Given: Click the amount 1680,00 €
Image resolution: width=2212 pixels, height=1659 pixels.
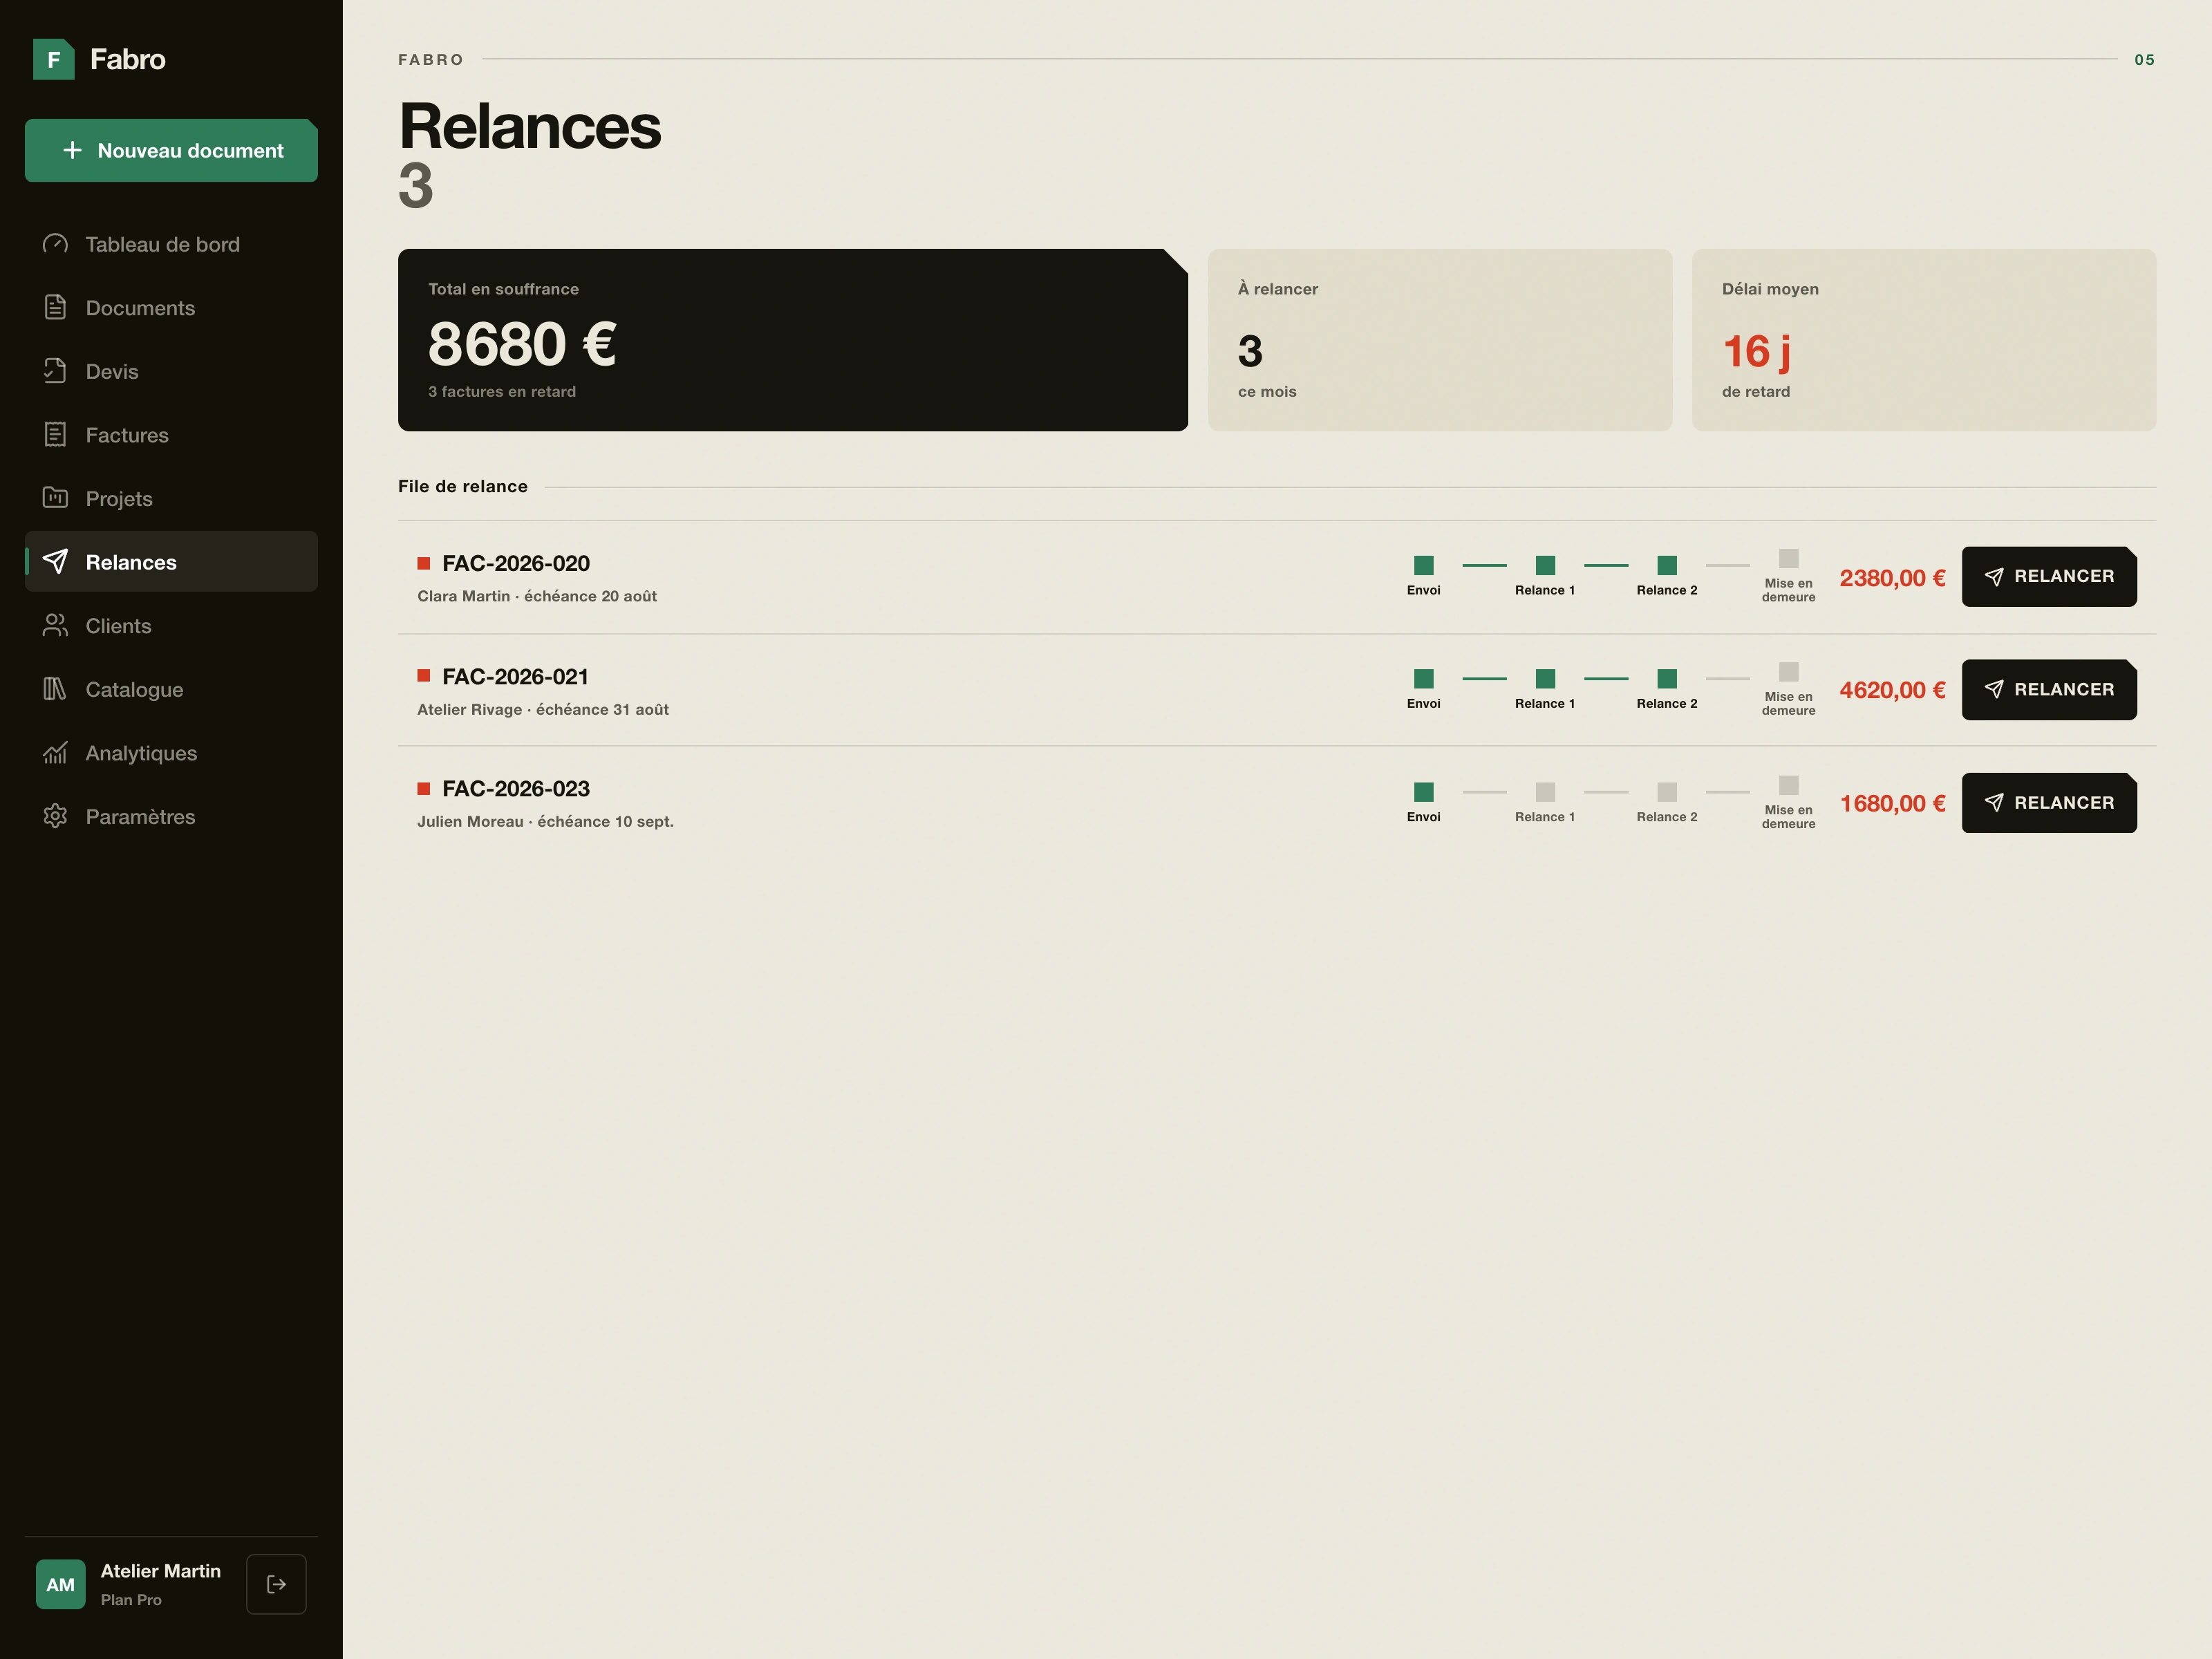Looking at the screenshot, I should (x=1892, y=803).
